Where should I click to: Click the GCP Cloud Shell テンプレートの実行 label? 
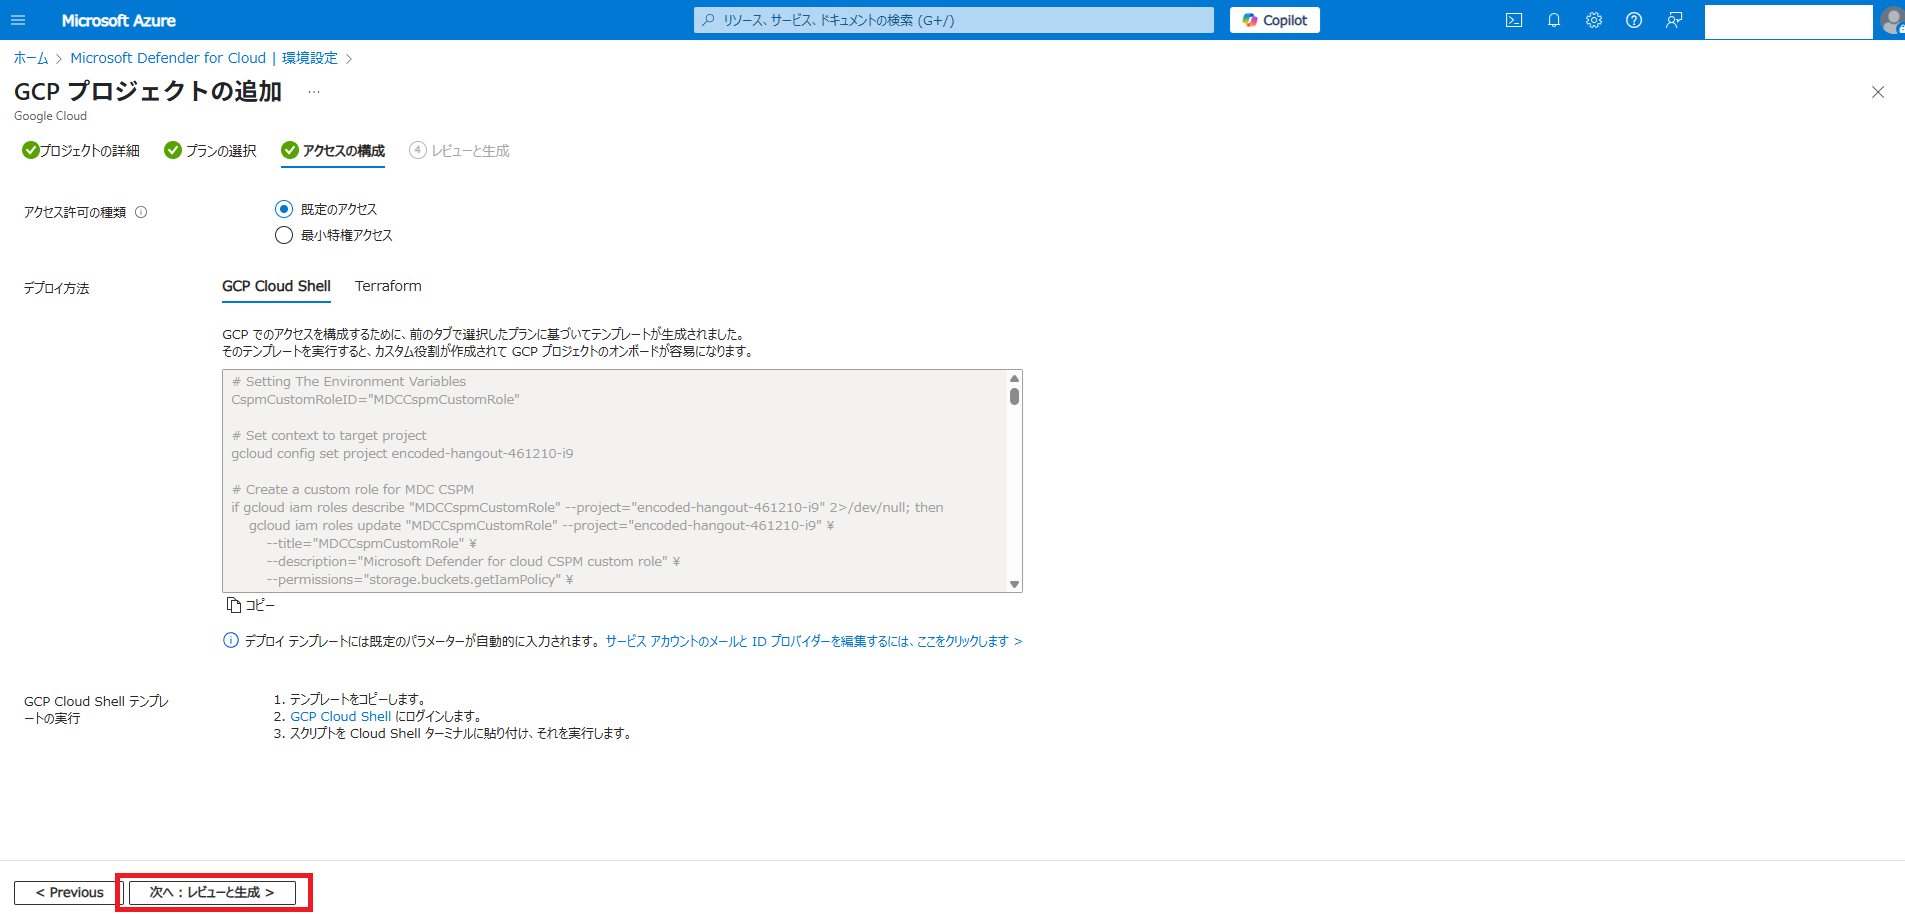(96, 710)
